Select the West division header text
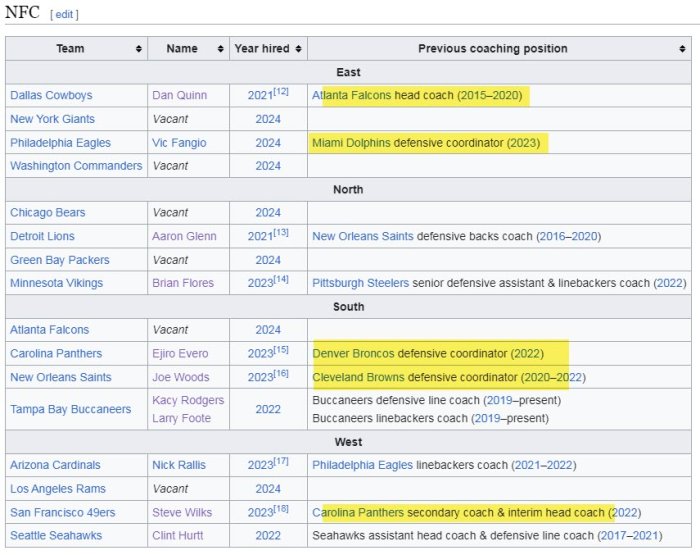700x555 pixels. pos(348,442)
